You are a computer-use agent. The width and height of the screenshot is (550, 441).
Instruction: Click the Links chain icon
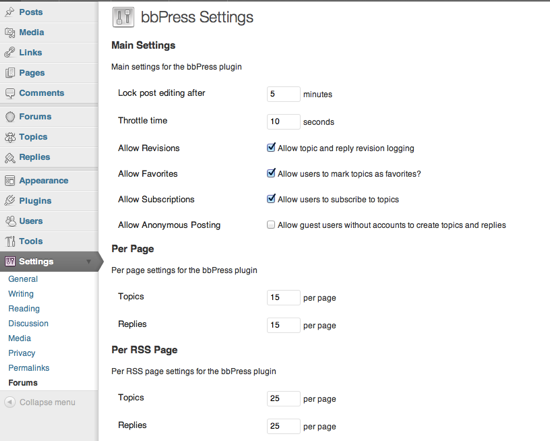pos(10,53)
